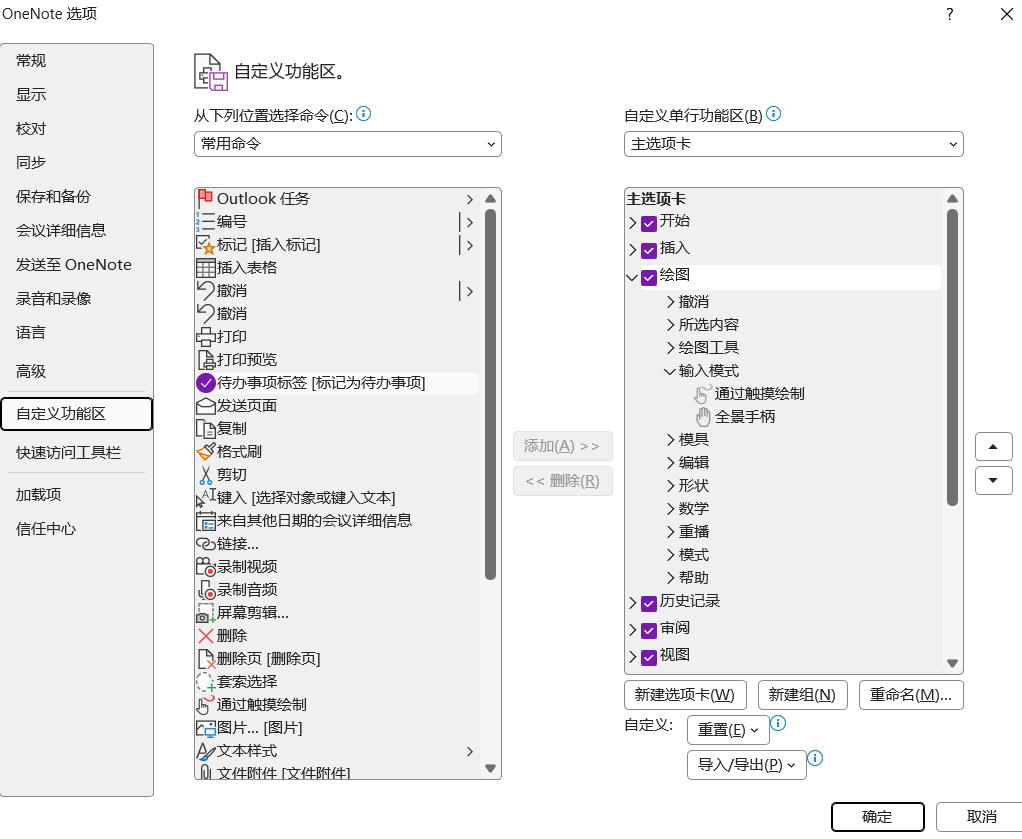Select the 编号 numbering list icon
Image resolution: width=1022 pixels, height=839 pixels.
pos(205,222)
